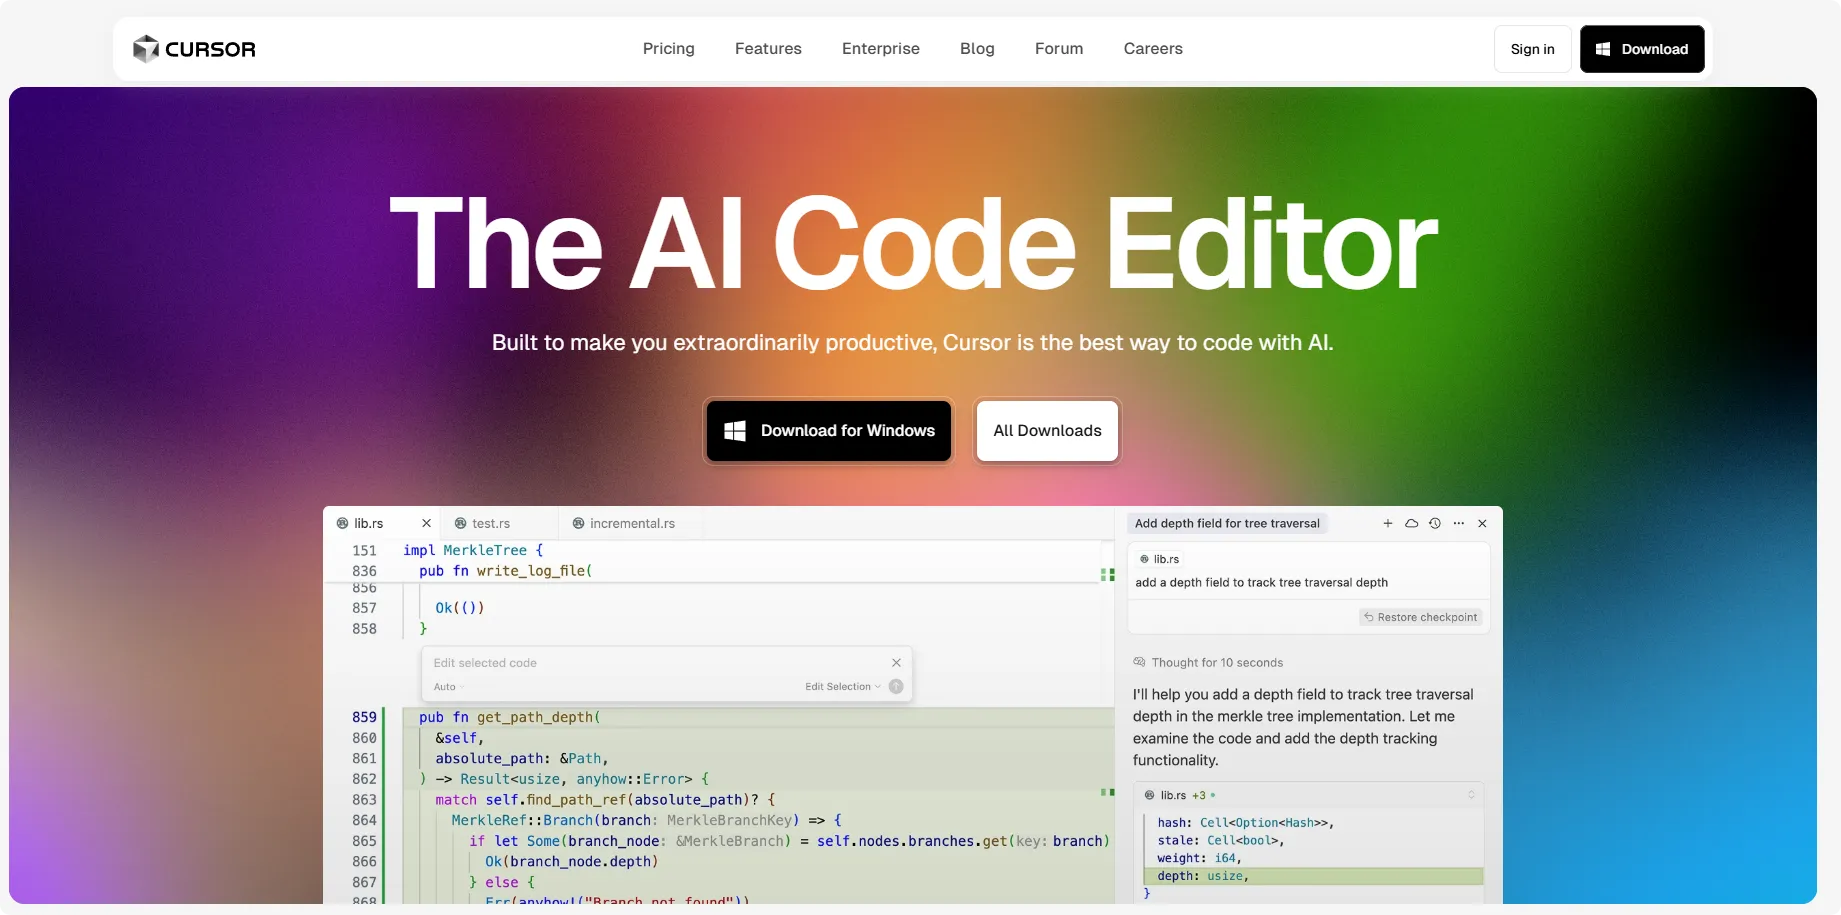The height and width of the screenshot is (915, 1841).
Task: Go to the Enterprise page
Action: (x=881, y=49)
